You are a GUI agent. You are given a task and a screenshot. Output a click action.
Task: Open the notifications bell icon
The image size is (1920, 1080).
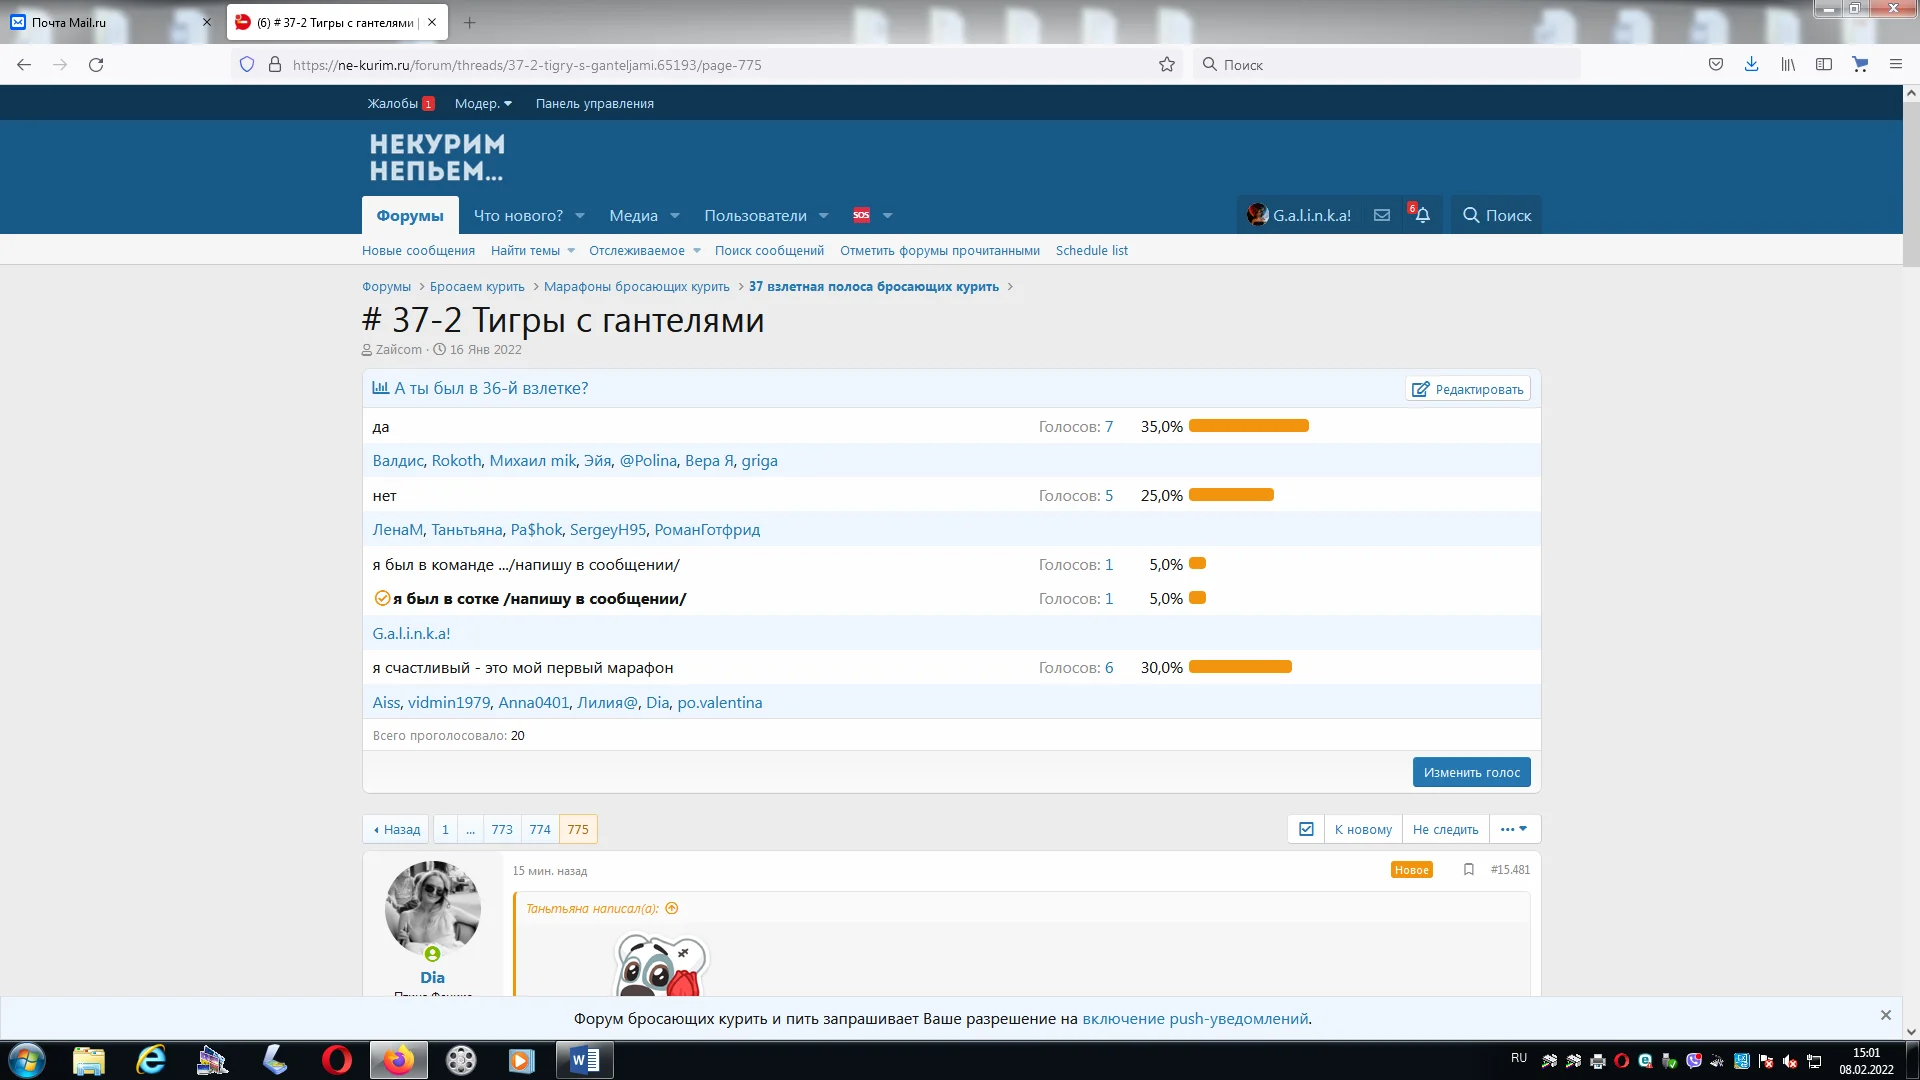tap(1422, 215)
